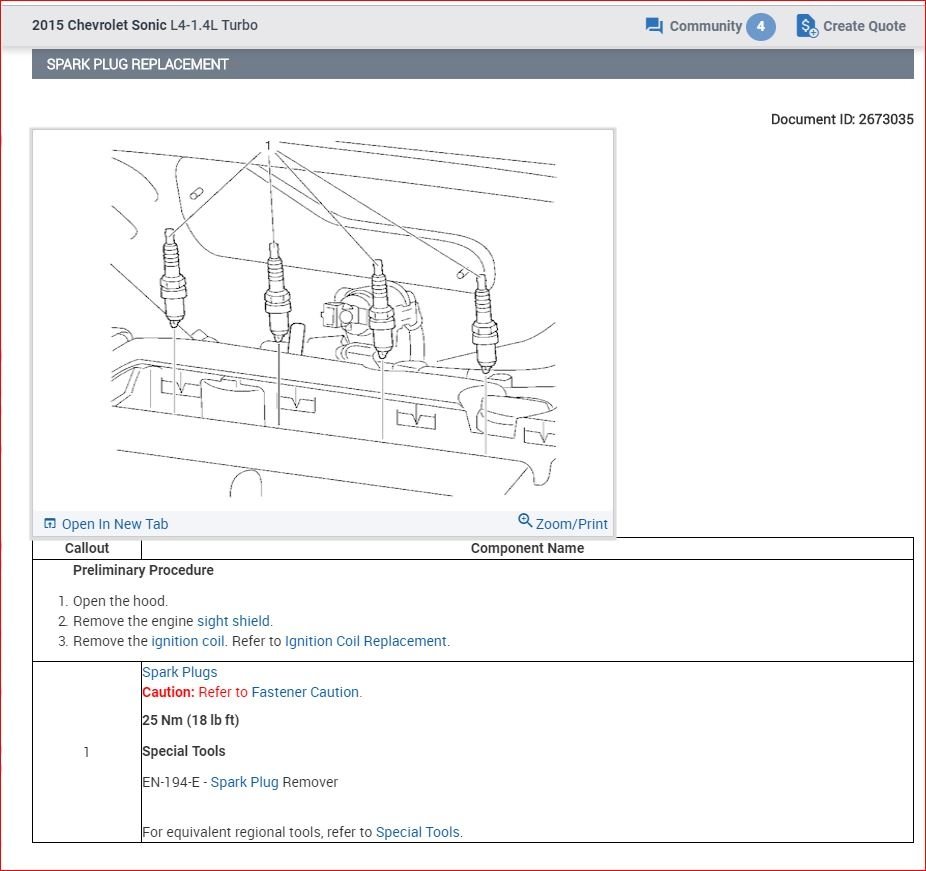This screenshot has height=871, width=926.
Task: Click the Create Quote dollar document icon
Action: tap(807, 25)
